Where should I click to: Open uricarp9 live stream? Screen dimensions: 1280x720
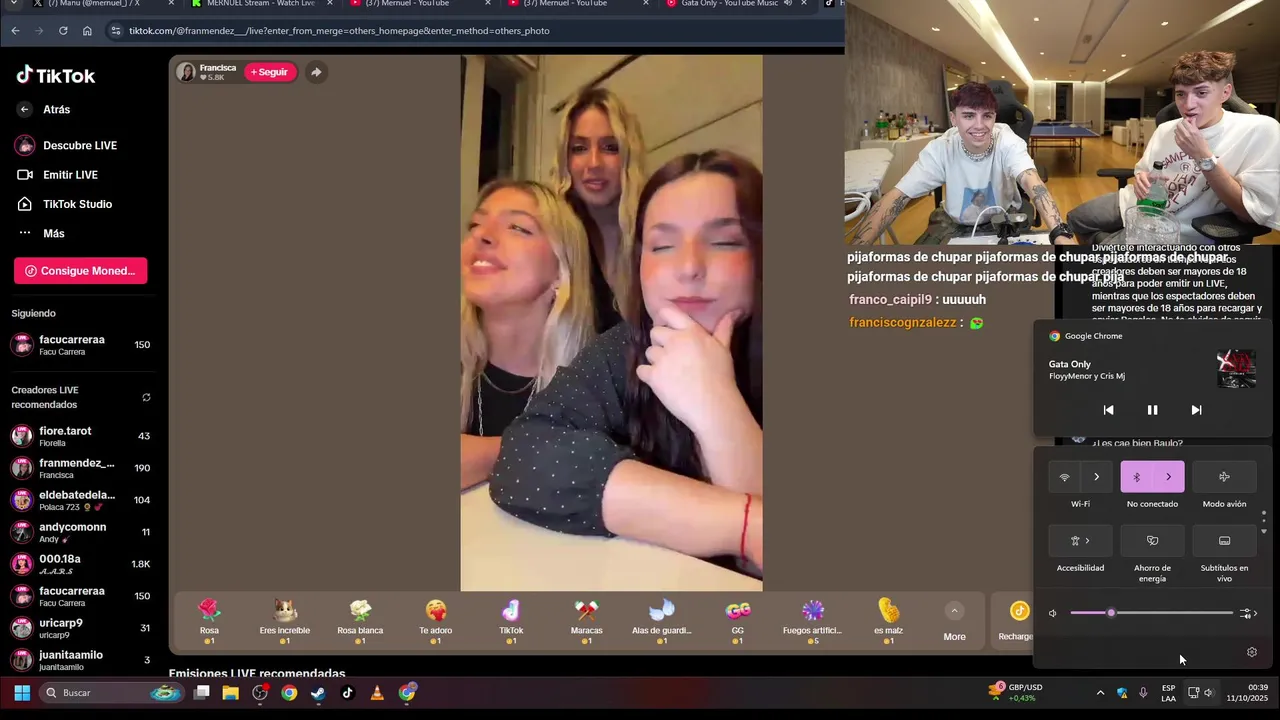pos(80,628)
